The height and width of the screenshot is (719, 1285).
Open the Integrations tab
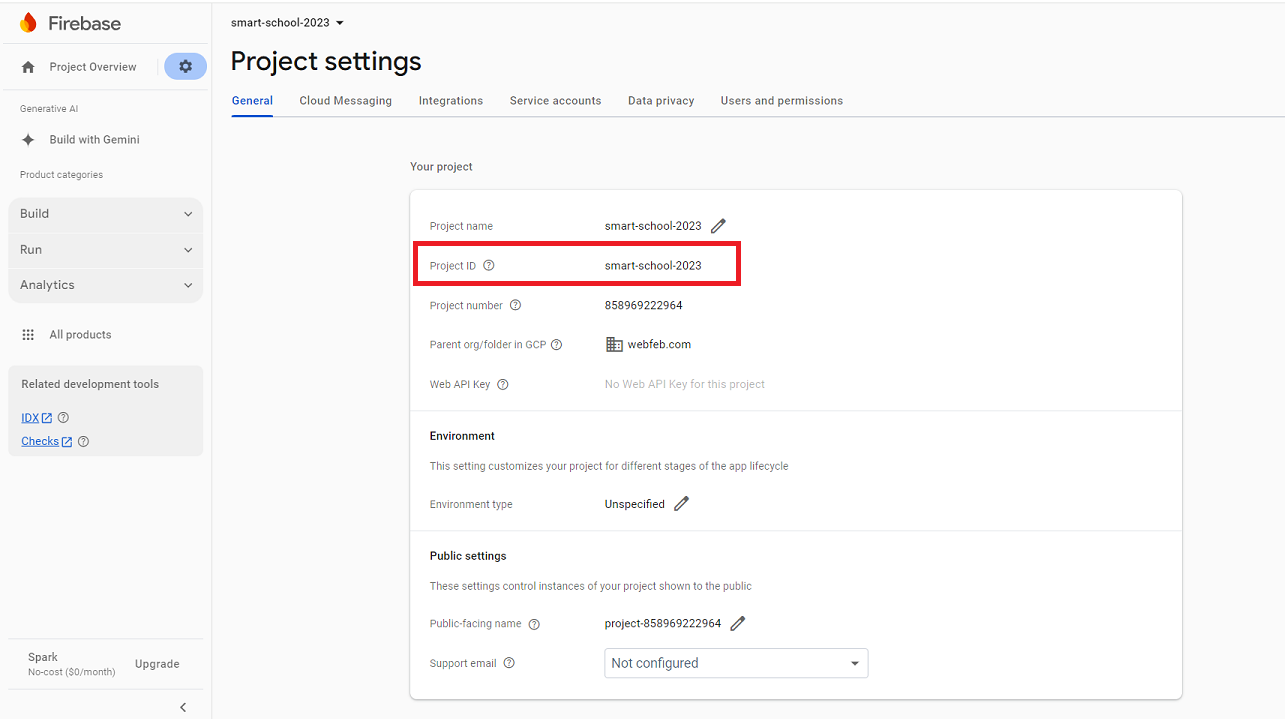pyautogui.click(x=451, y=101)
